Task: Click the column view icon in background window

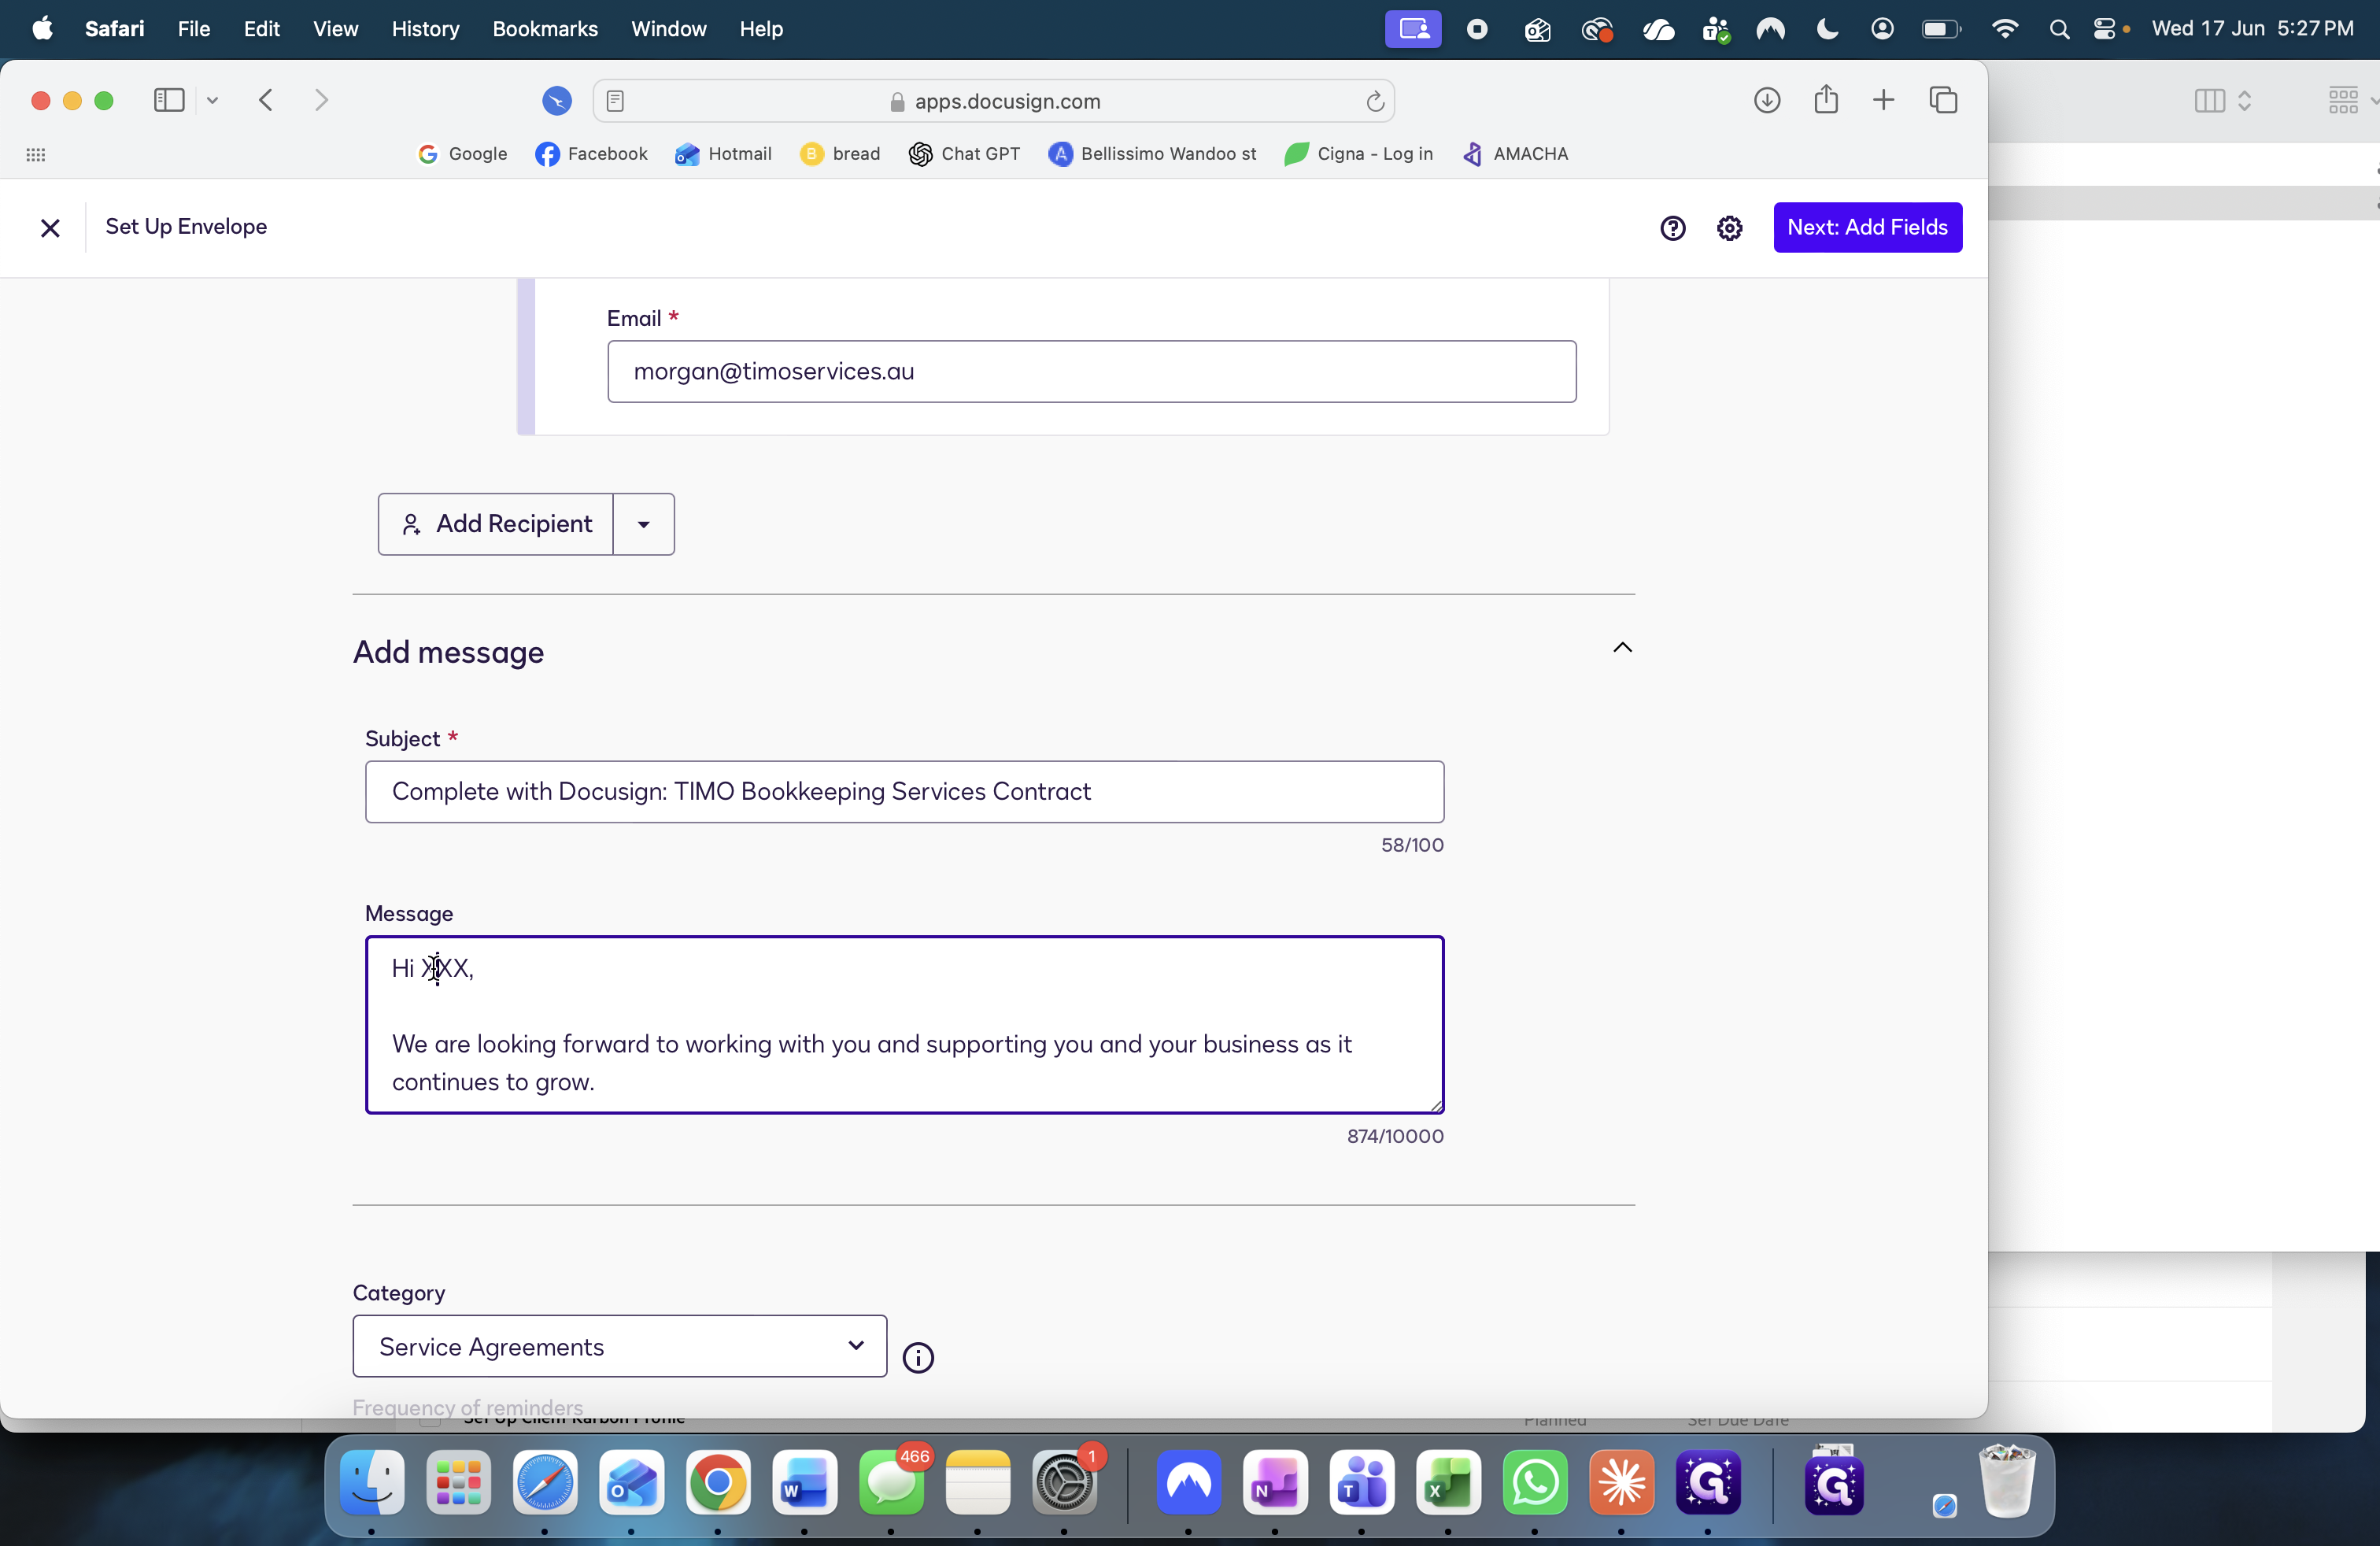Action: (2209, 100)
